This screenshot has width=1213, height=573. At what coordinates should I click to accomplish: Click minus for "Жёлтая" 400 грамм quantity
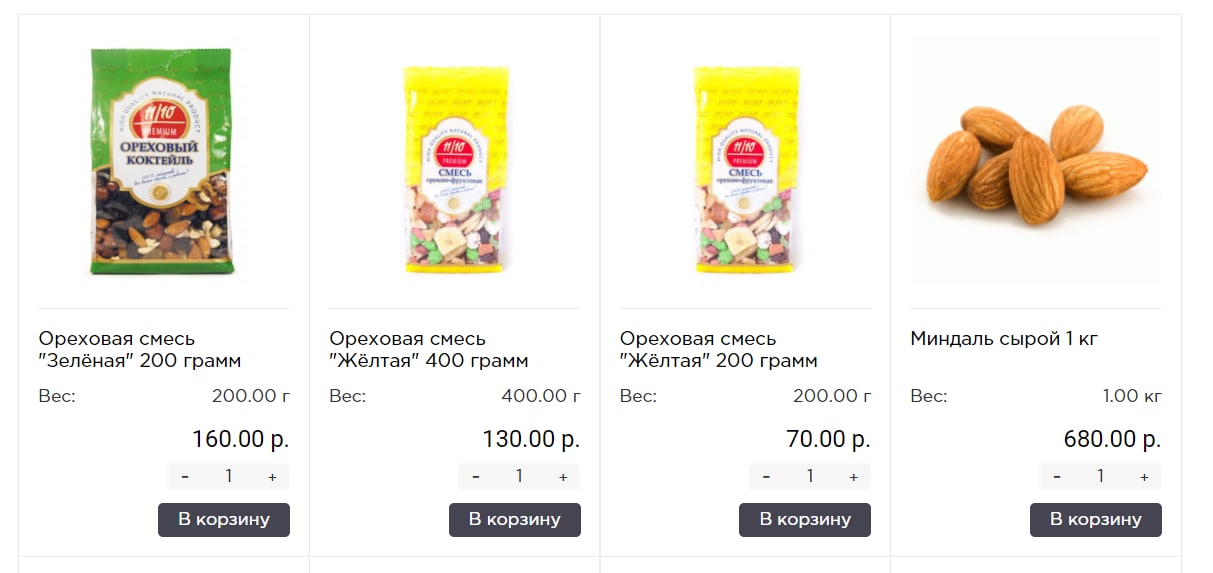click(476, 477)
